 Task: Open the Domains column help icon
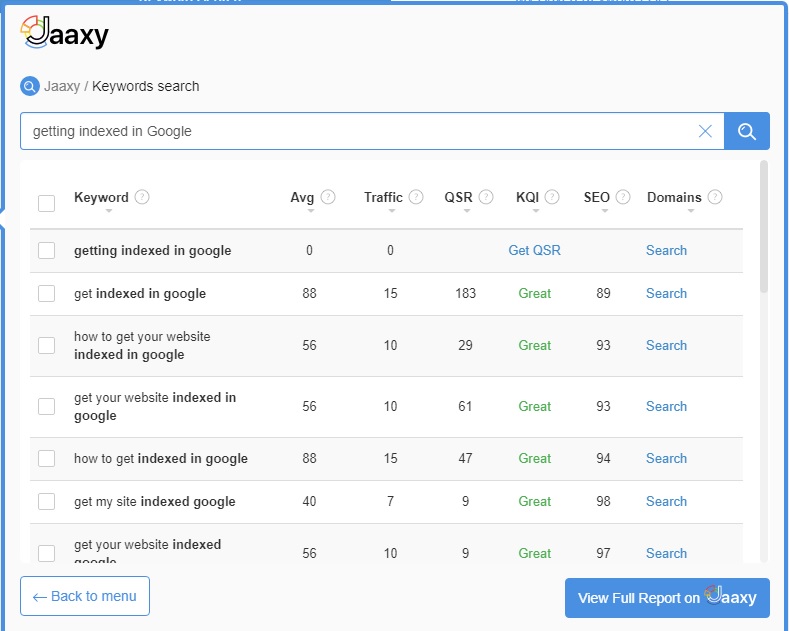(715, 197)
